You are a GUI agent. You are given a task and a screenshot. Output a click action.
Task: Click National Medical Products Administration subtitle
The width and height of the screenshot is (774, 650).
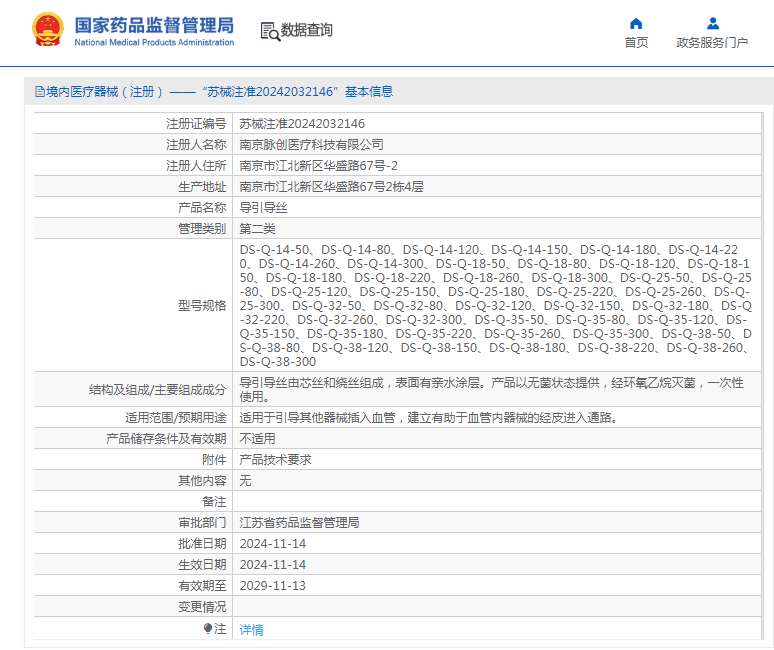(154, 42)
